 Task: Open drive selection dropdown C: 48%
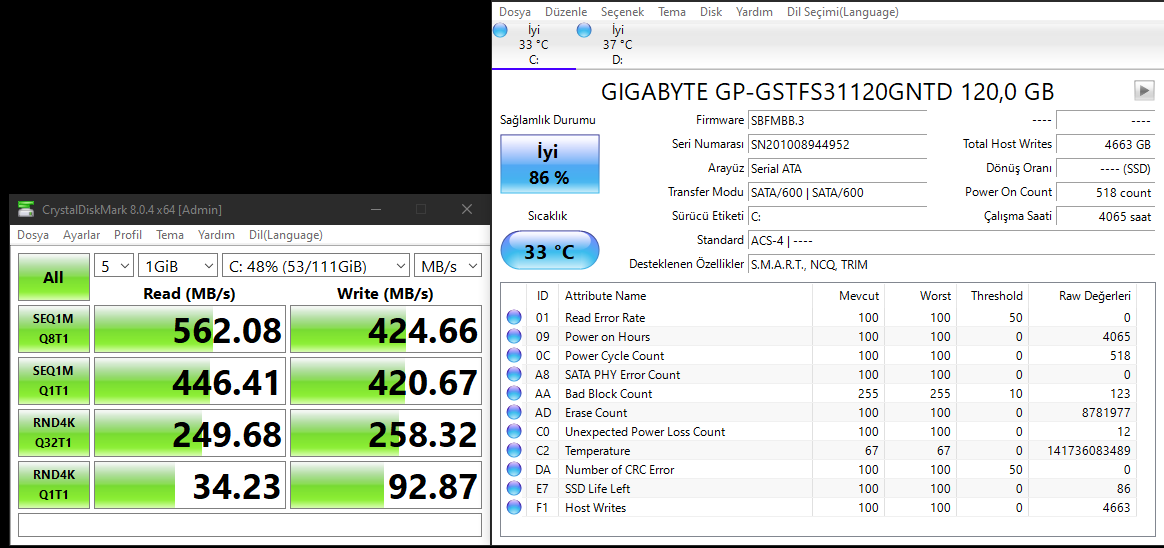[x=316, y=266]
